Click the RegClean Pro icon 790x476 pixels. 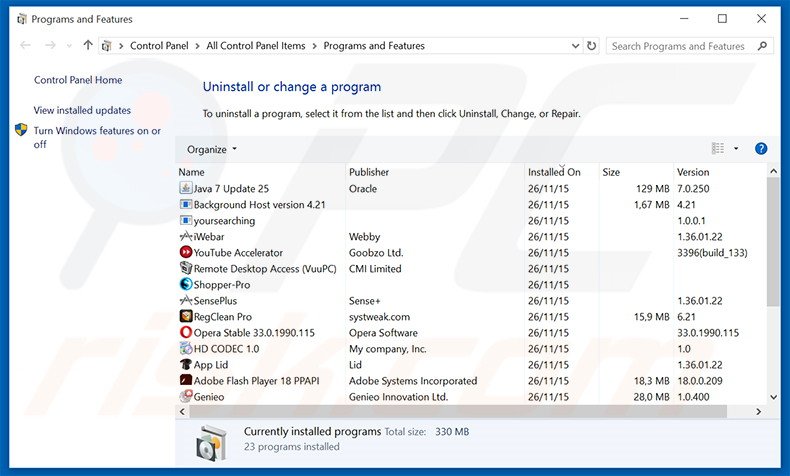(x=186, y=316)
